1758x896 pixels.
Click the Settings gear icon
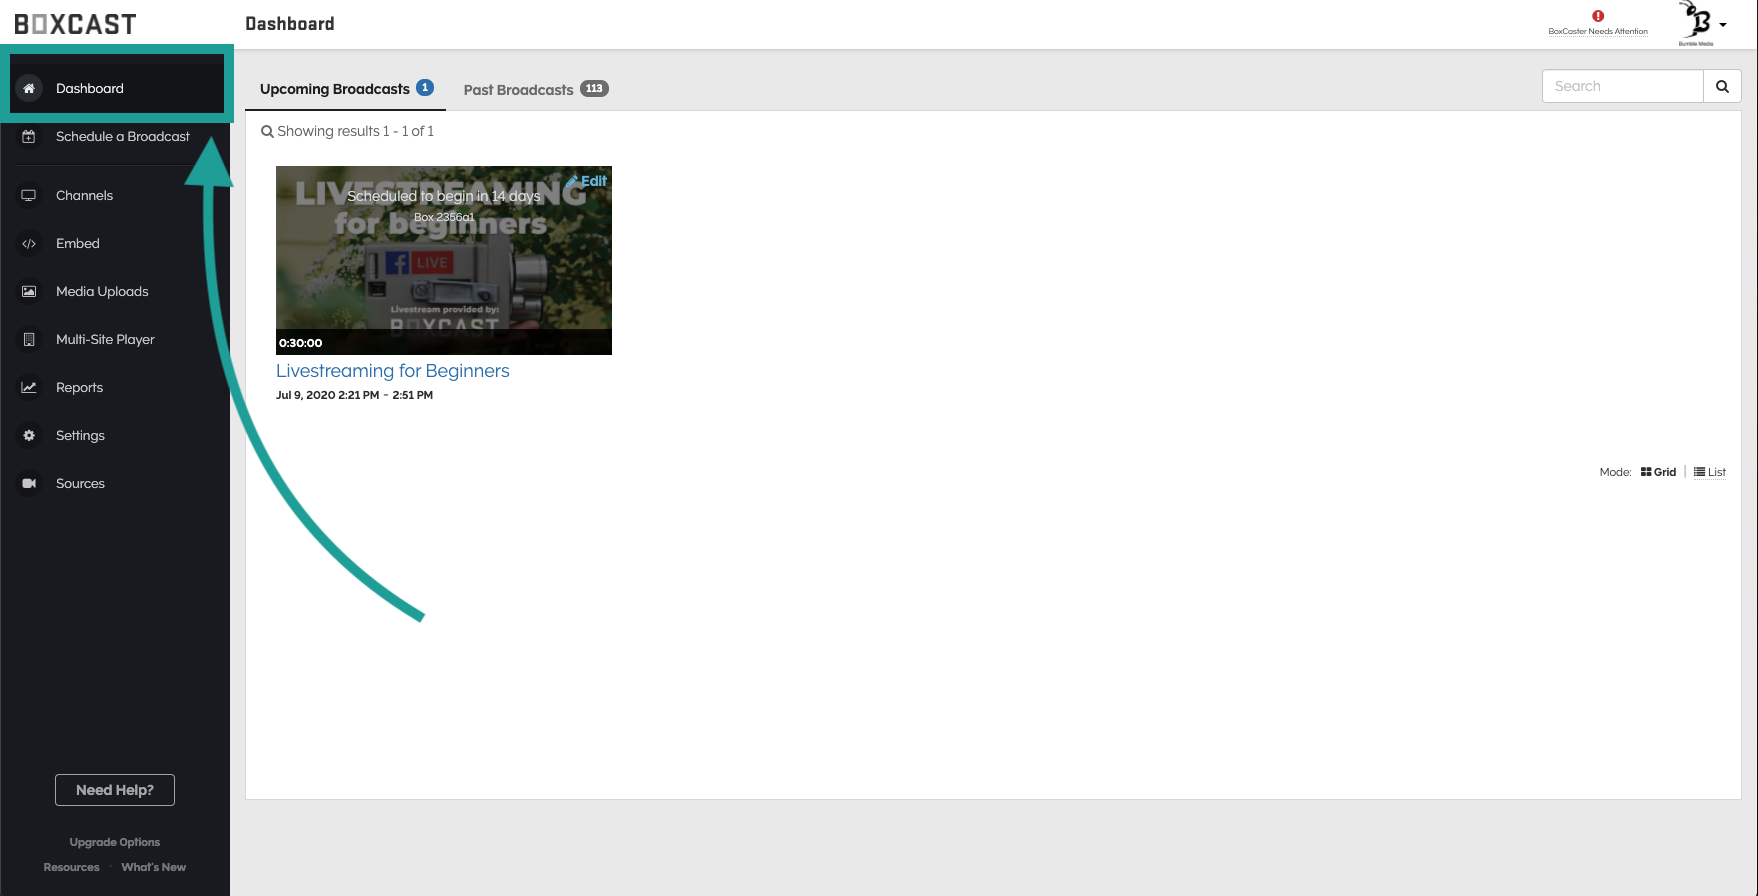point(29,435)
